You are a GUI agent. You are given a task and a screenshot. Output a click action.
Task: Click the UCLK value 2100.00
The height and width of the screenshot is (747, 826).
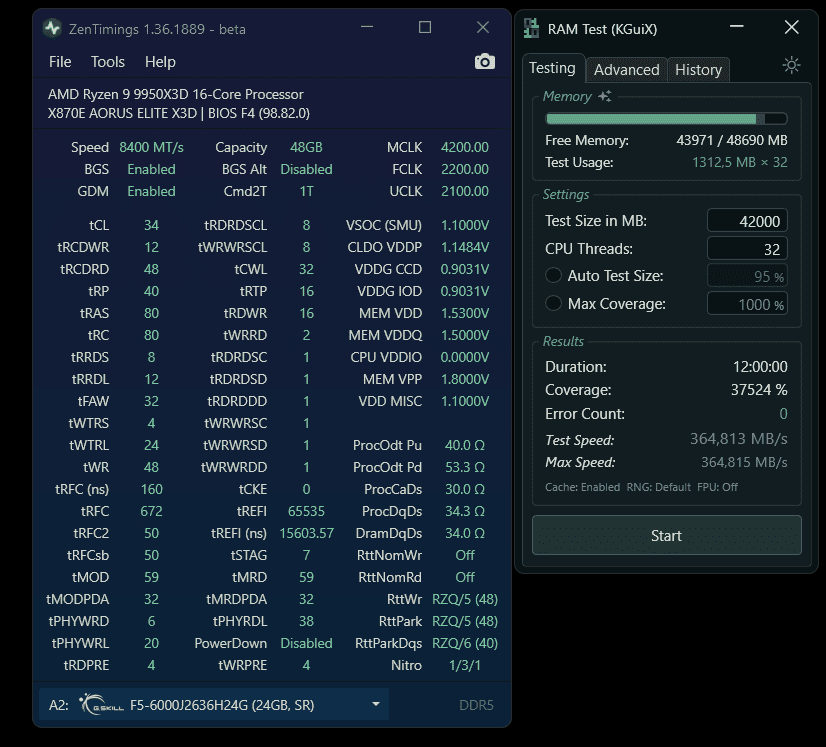click(465, 191)
